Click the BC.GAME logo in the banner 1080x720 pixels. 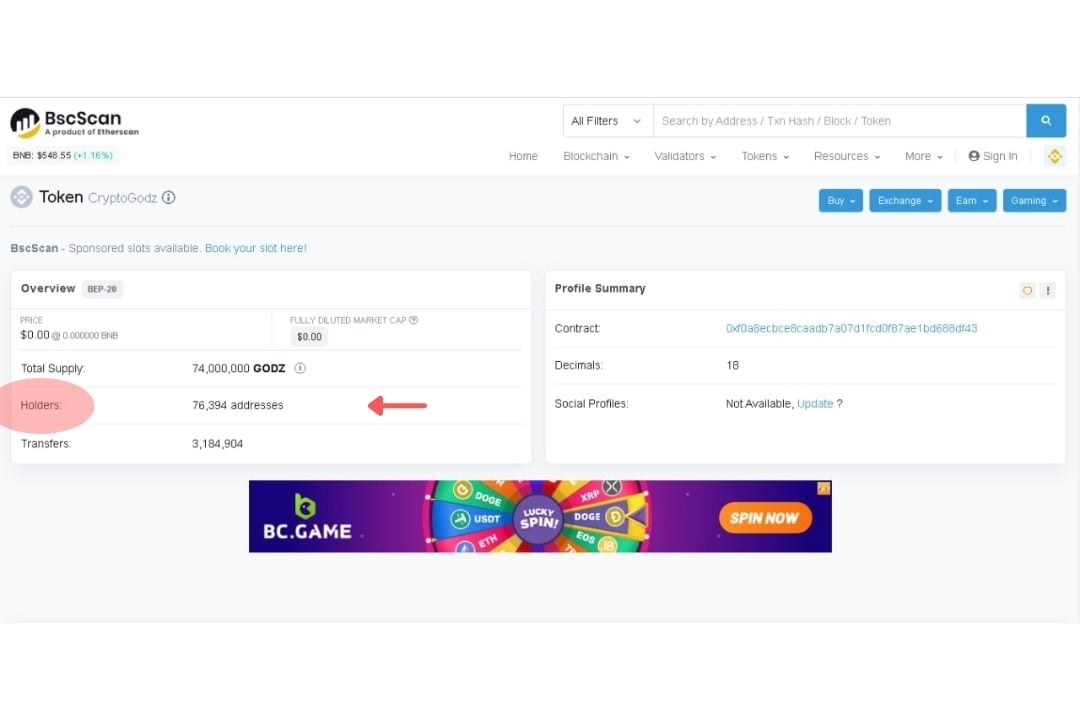click(307, 517)
